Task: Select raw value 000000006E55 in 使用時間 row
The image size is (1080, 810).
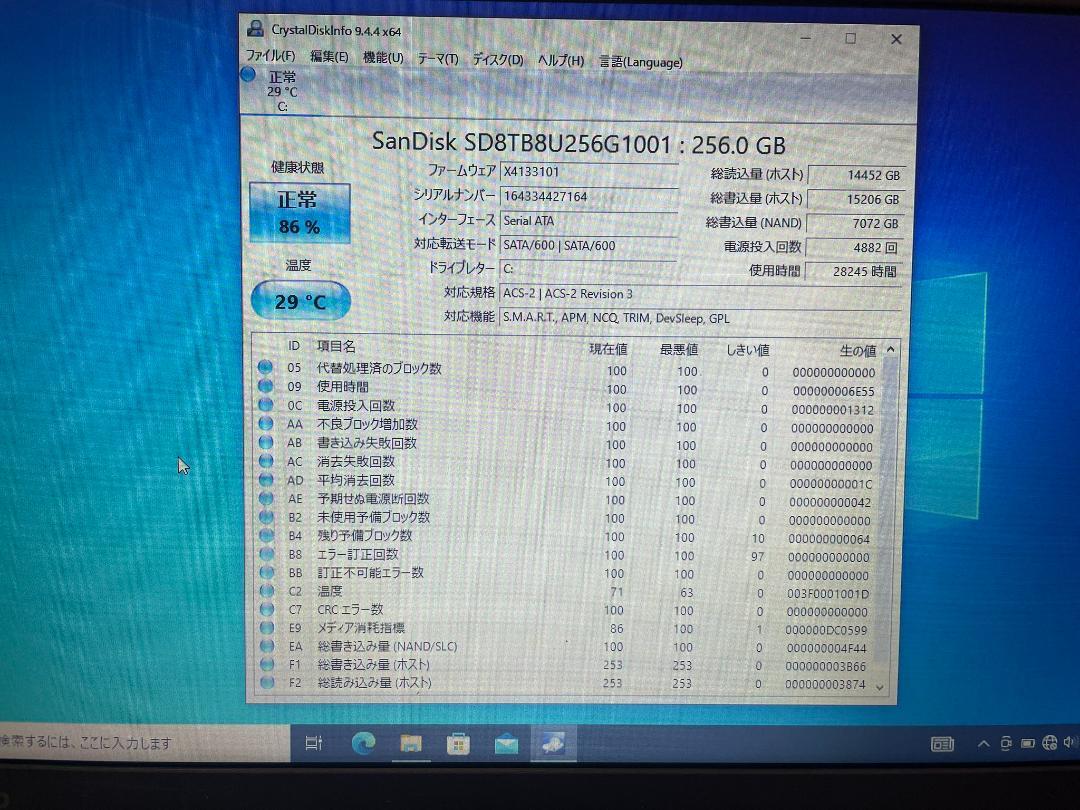Action: pos(833,391)
